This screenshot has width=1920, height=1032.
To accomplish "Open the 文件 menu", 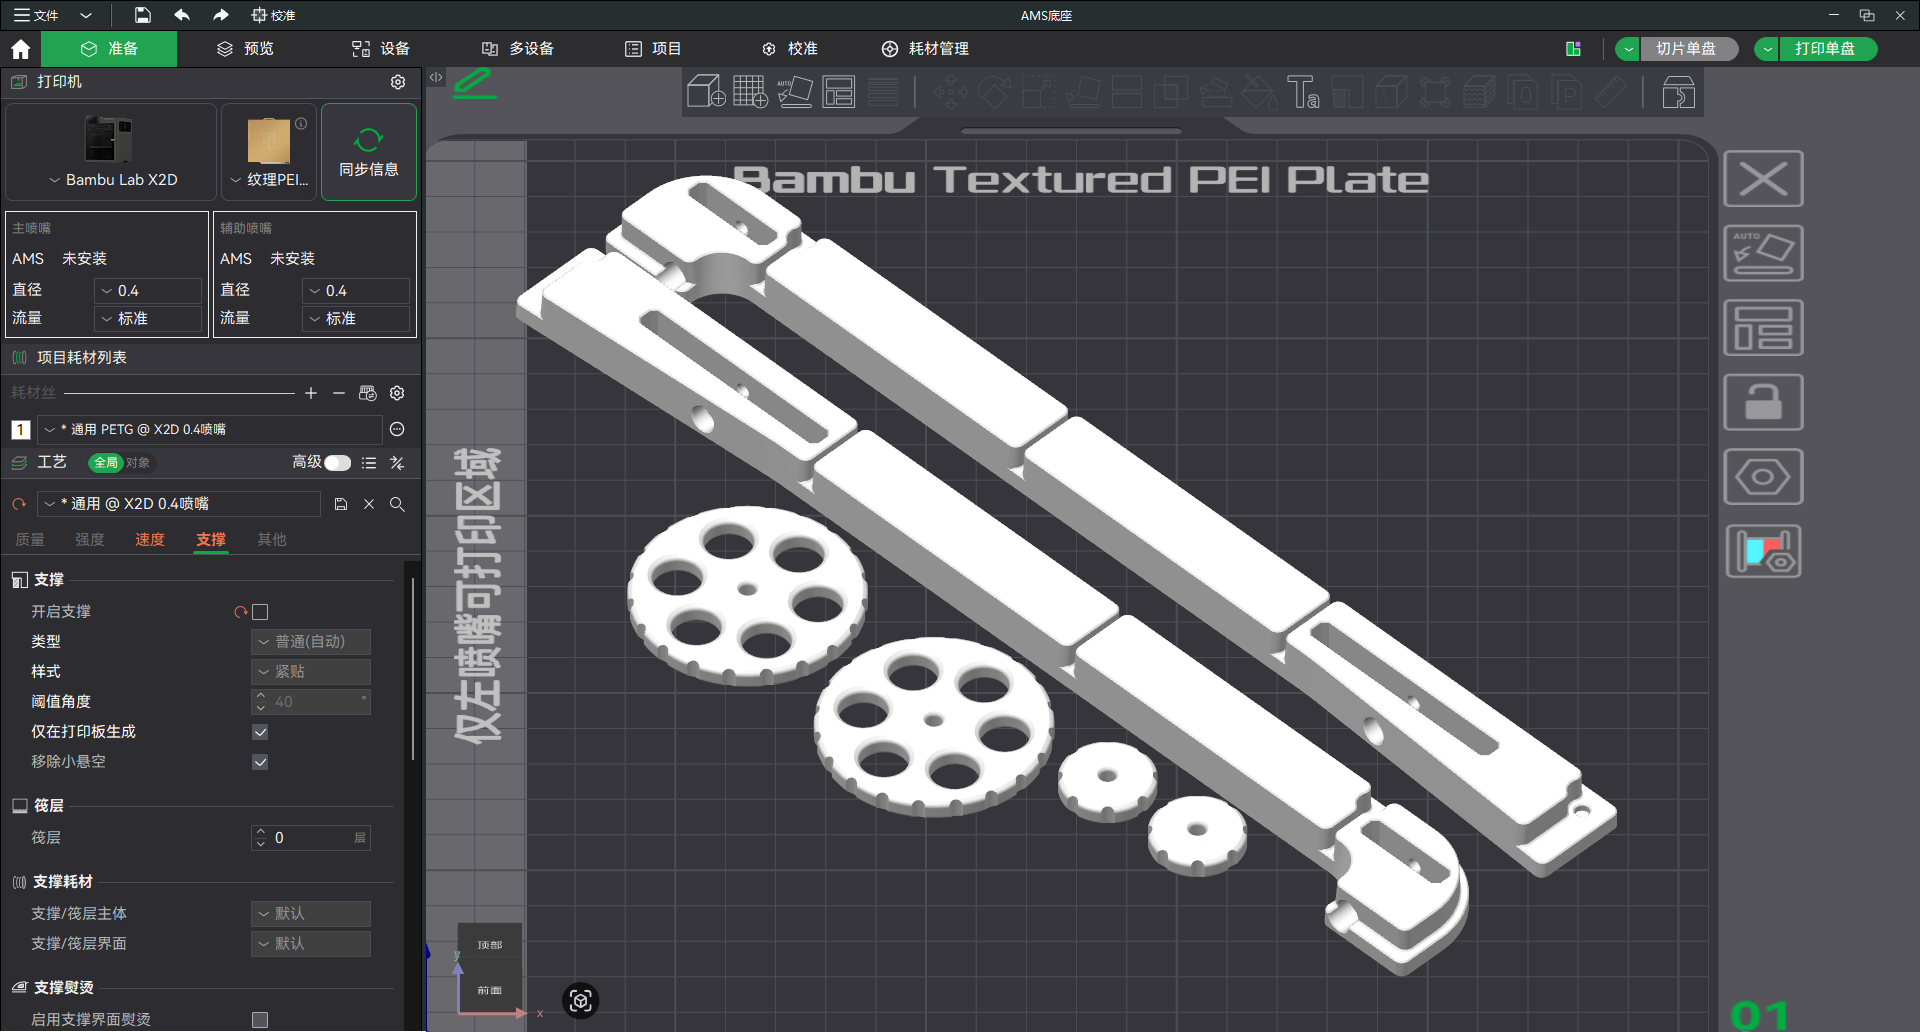I will click(37, 15).
